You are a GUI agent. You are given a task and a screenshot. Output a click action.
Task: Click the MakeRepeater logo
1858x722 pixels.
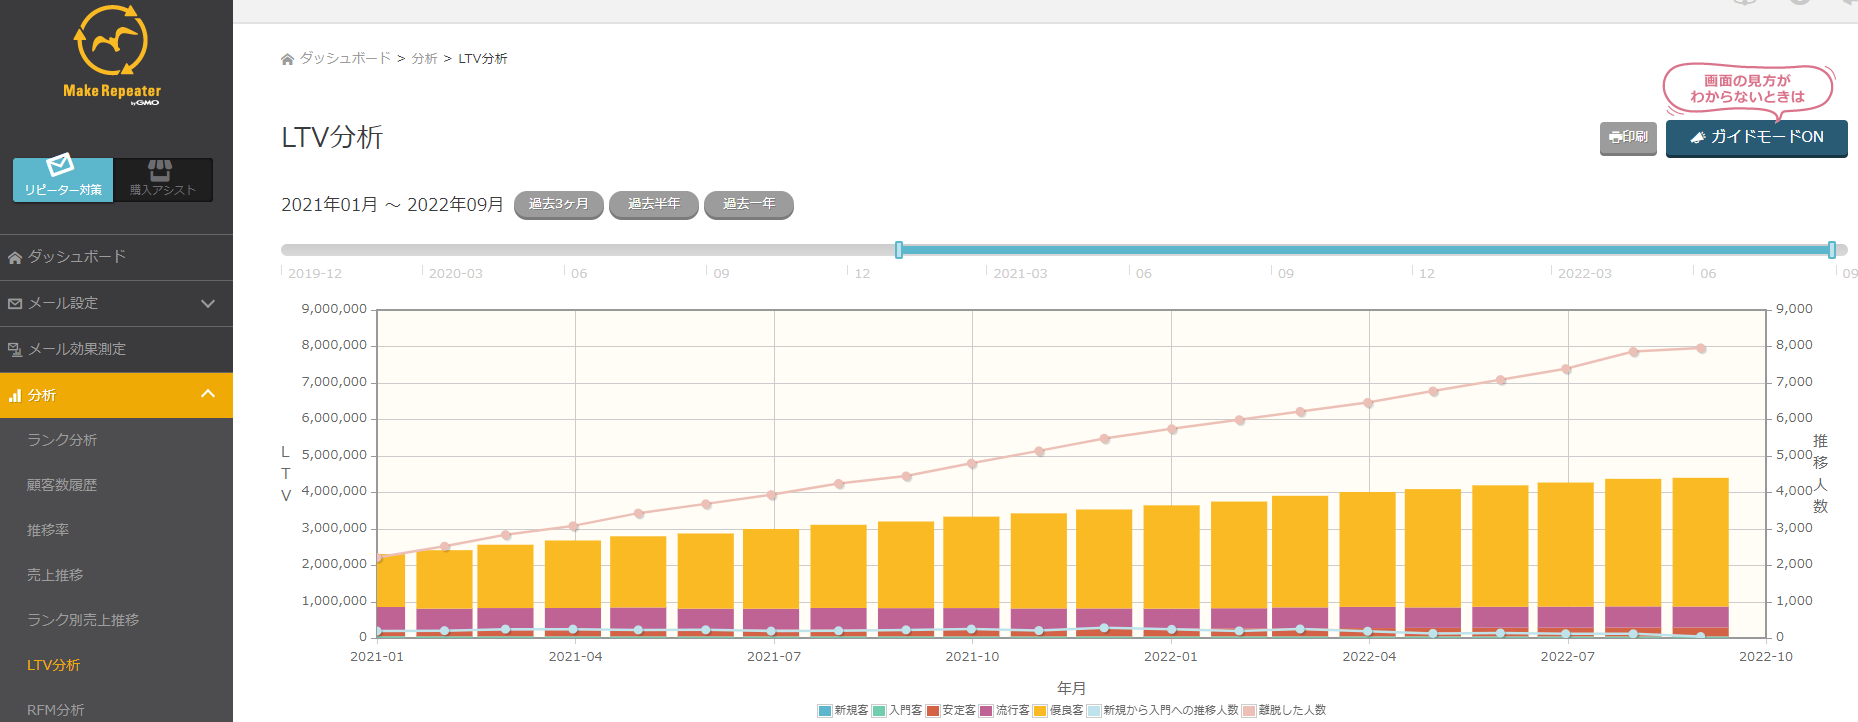[x=112, y=53]
